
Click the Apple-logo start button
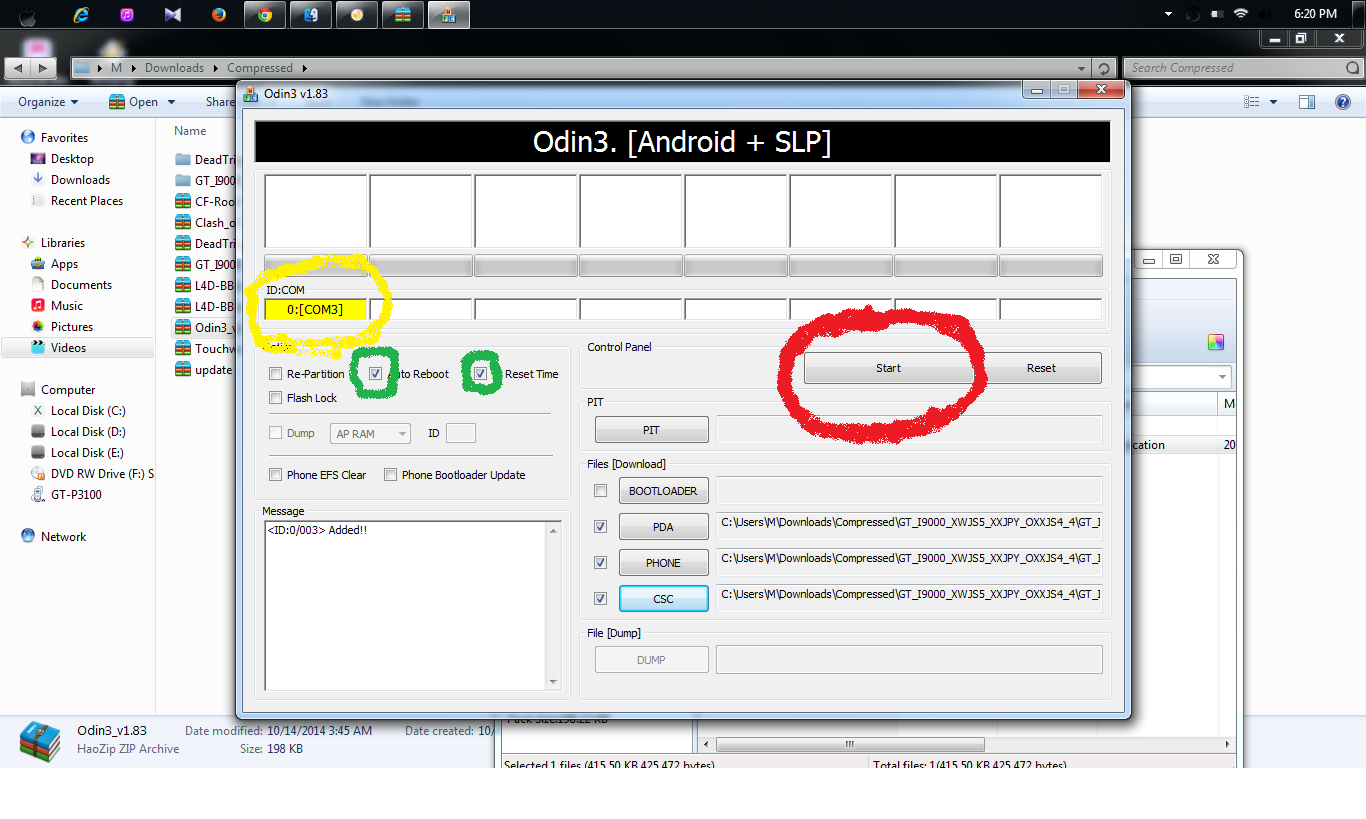click(27, 15)
